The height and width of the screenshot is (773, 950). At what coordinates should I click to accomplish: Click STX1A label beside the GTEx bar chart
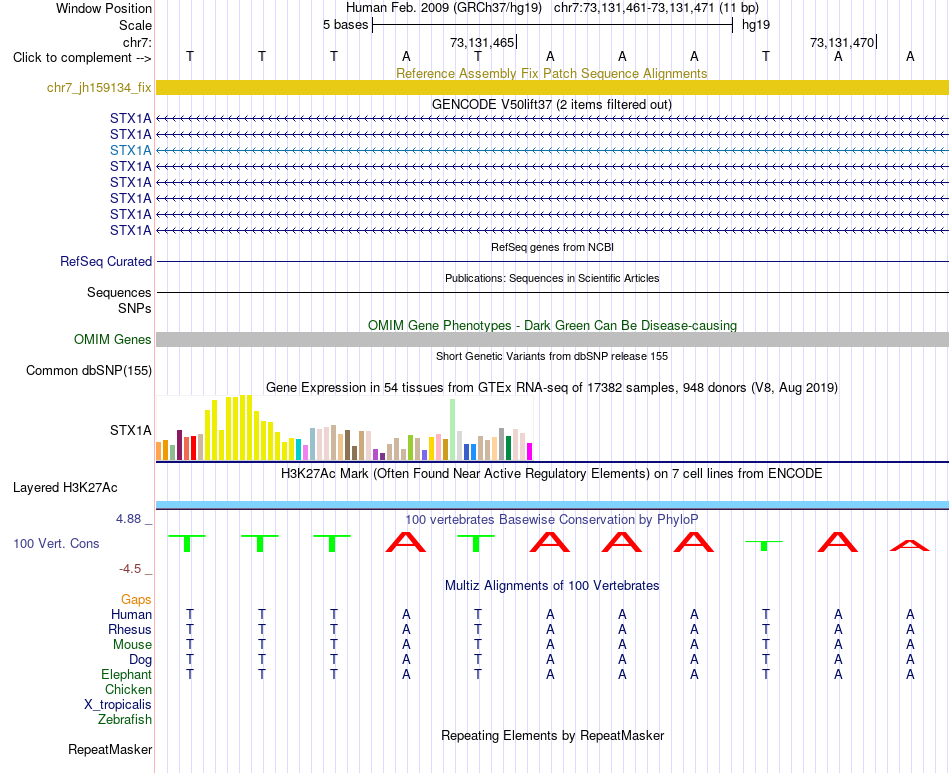(130, 430)
